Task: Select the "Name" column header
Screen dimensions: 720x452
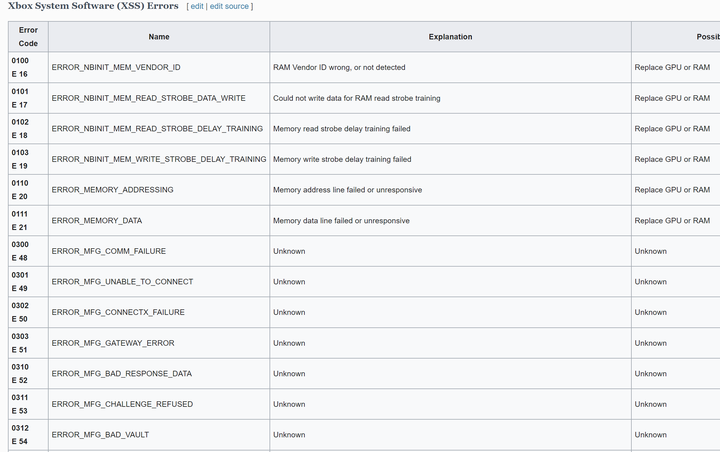Action: click(159, 37)
